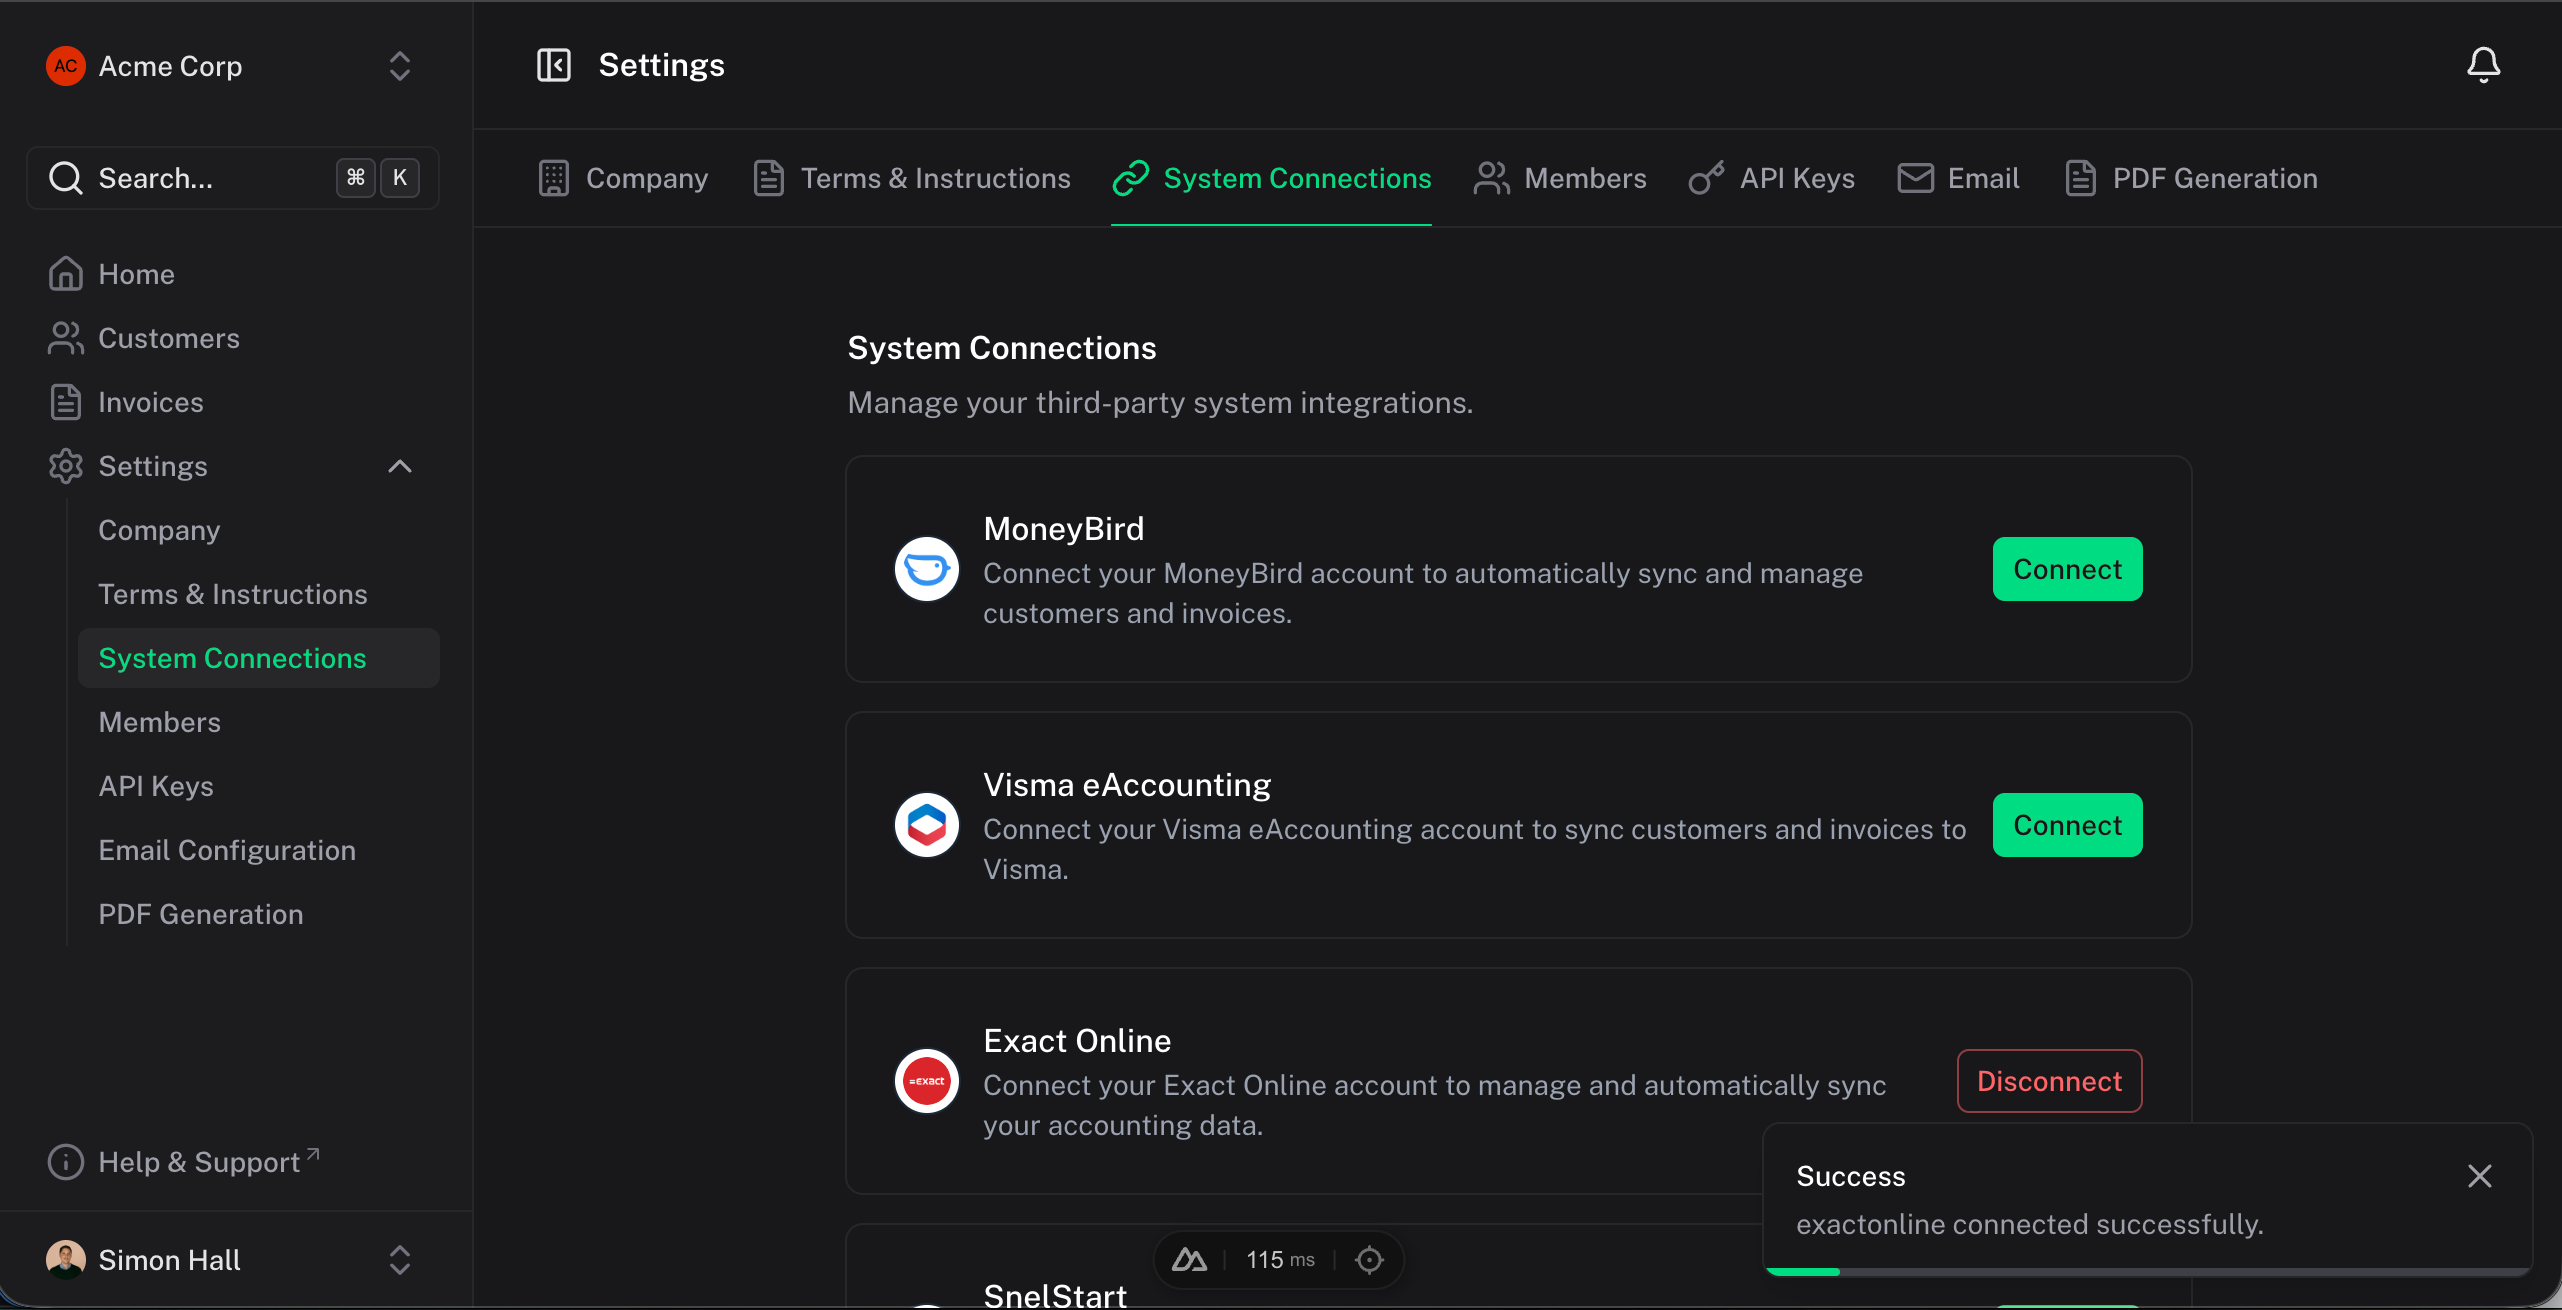This screenshot has width=2562, height=1310.
Task: Click the Customers people icon
Action: pos(66,338)
